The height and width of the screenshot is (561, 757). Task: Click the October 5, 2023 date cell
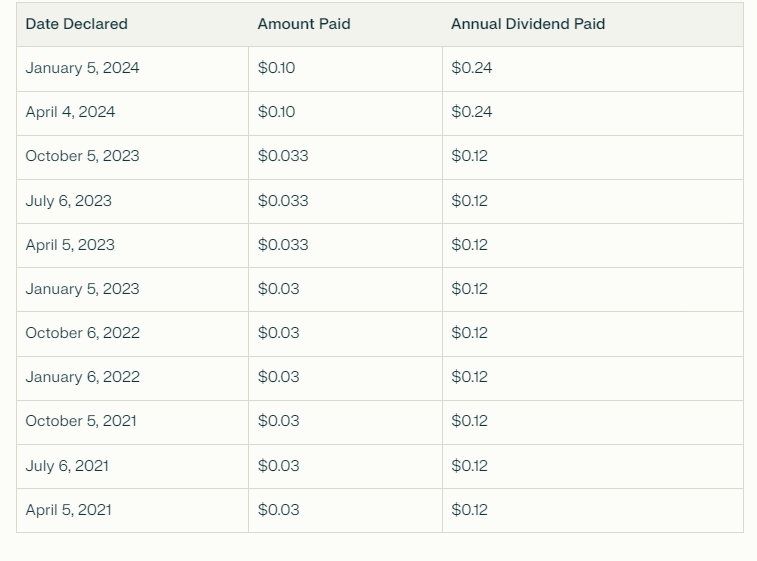point(83,156)
